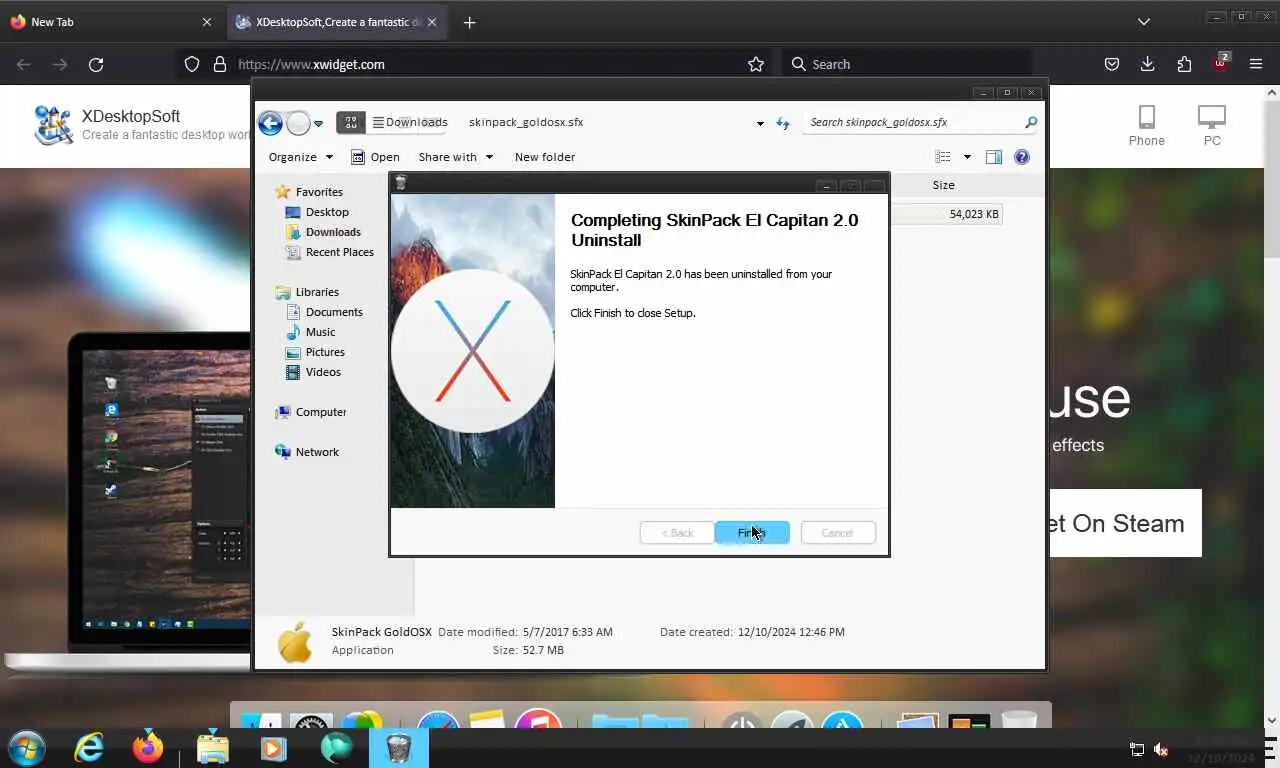This screenshot has width=1280, height=768.
Task: Click skinpack_goldosx.sfx breadcrumb in address bar
Action: 526,122
